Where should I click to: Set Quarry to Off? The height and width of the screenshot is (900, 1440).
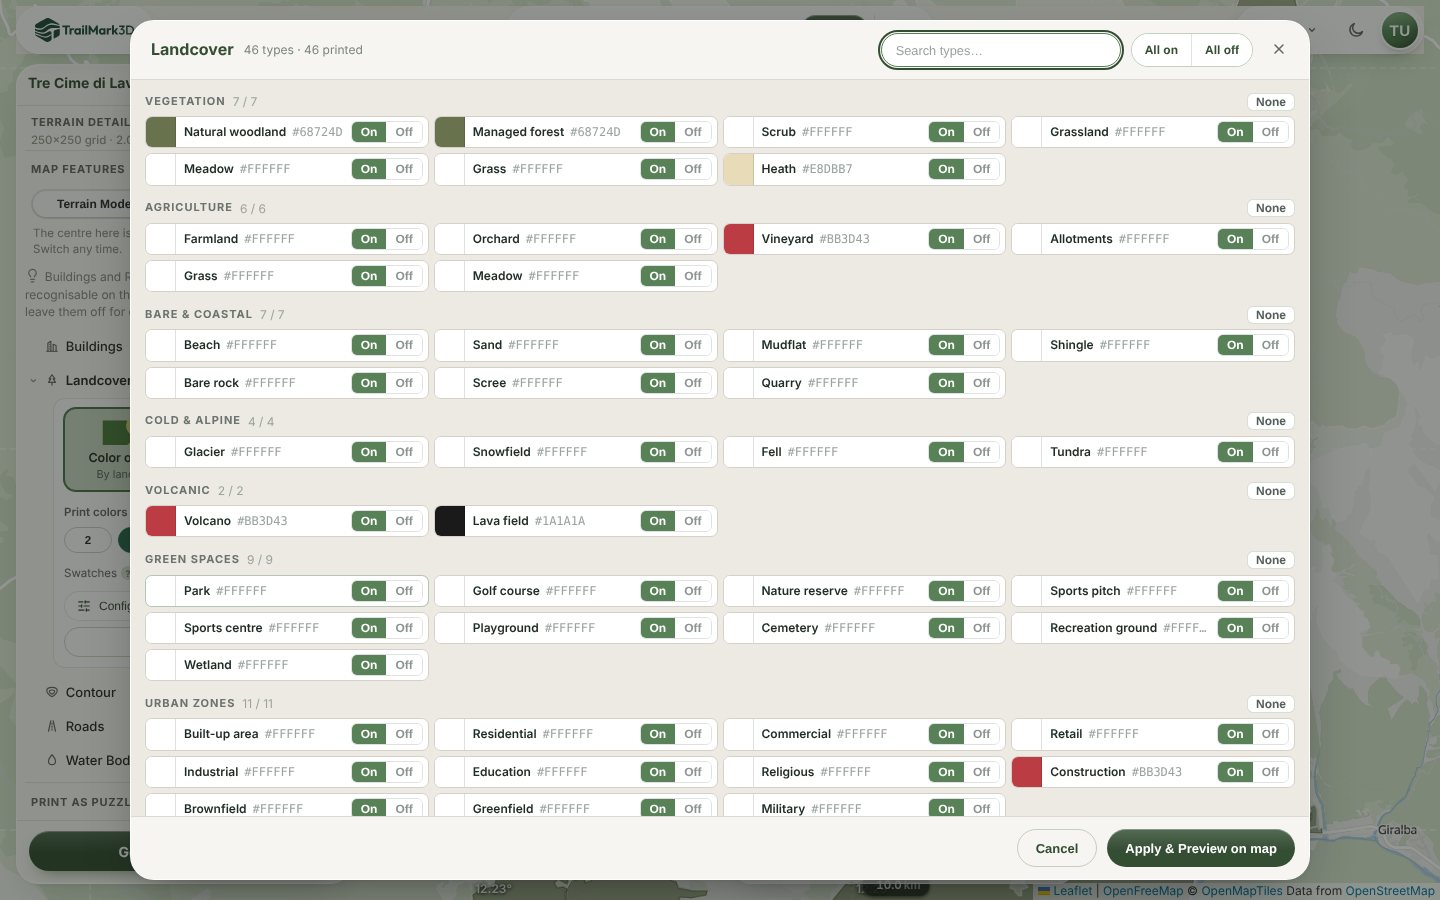click(x=982, y=383)
